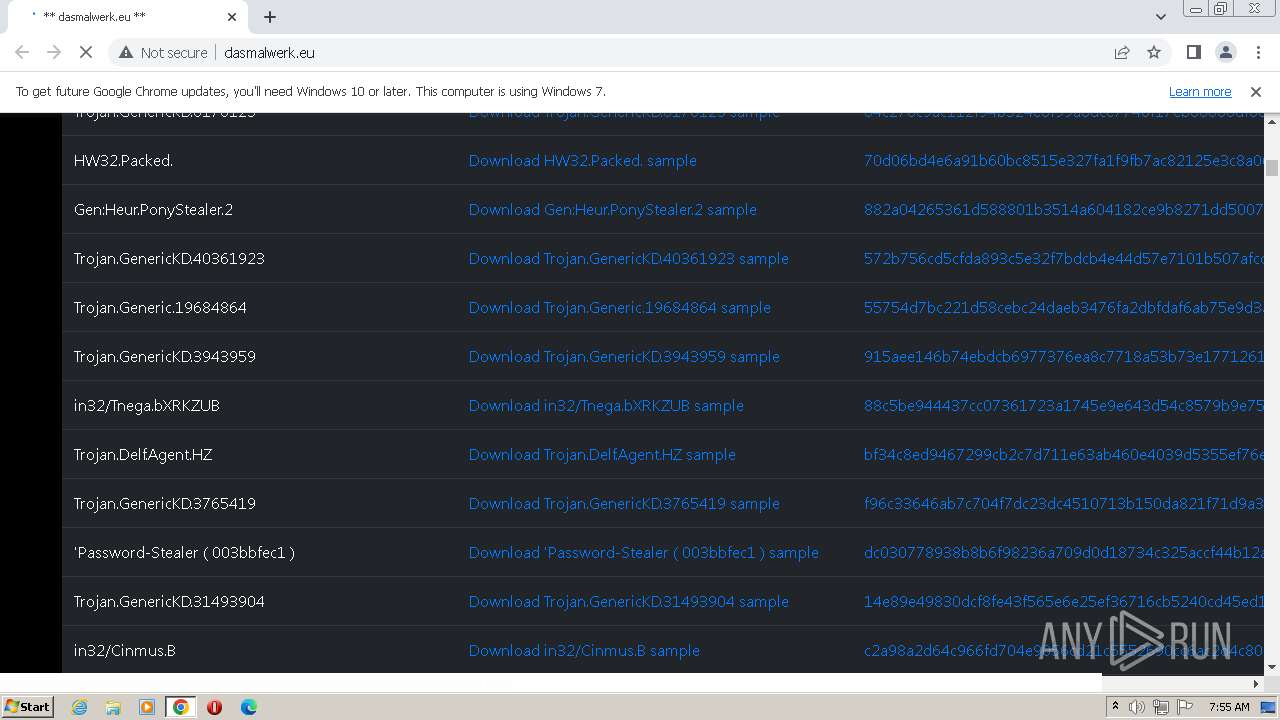Open the tab search chevron
The image size is (1280, 720).
[1160, 16]
